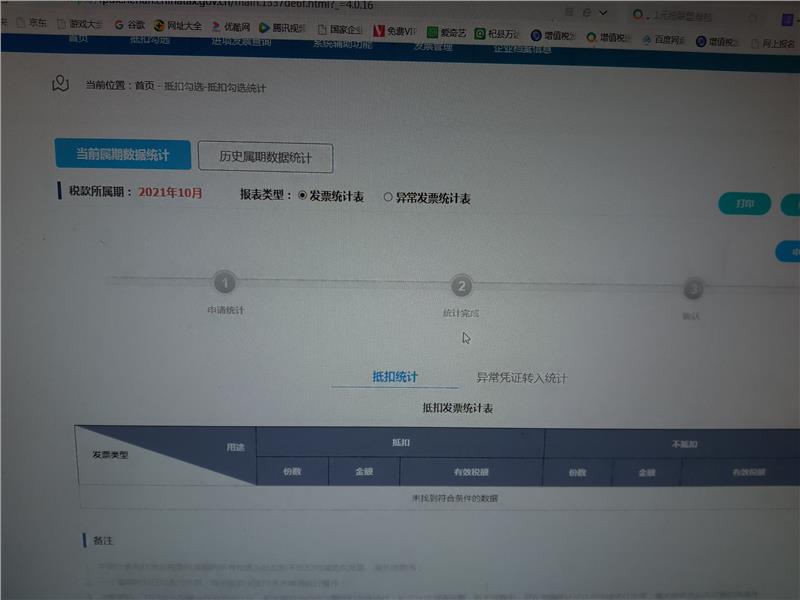Click step 1 申请统计 circle

click(x=226, y=285)
